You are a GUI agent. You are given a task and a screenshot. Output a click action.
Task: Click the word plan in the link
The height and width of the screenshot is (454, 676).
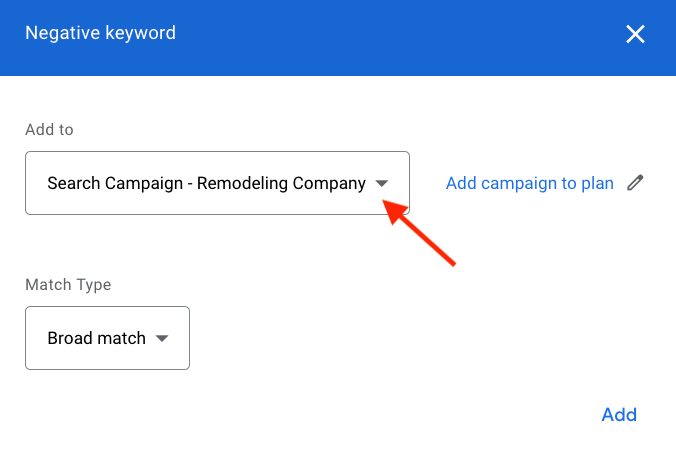point(597,183)
